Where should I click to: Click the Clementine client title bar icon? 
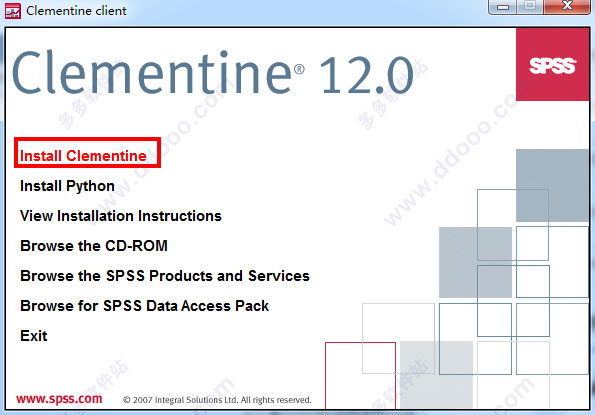[13, 11]
